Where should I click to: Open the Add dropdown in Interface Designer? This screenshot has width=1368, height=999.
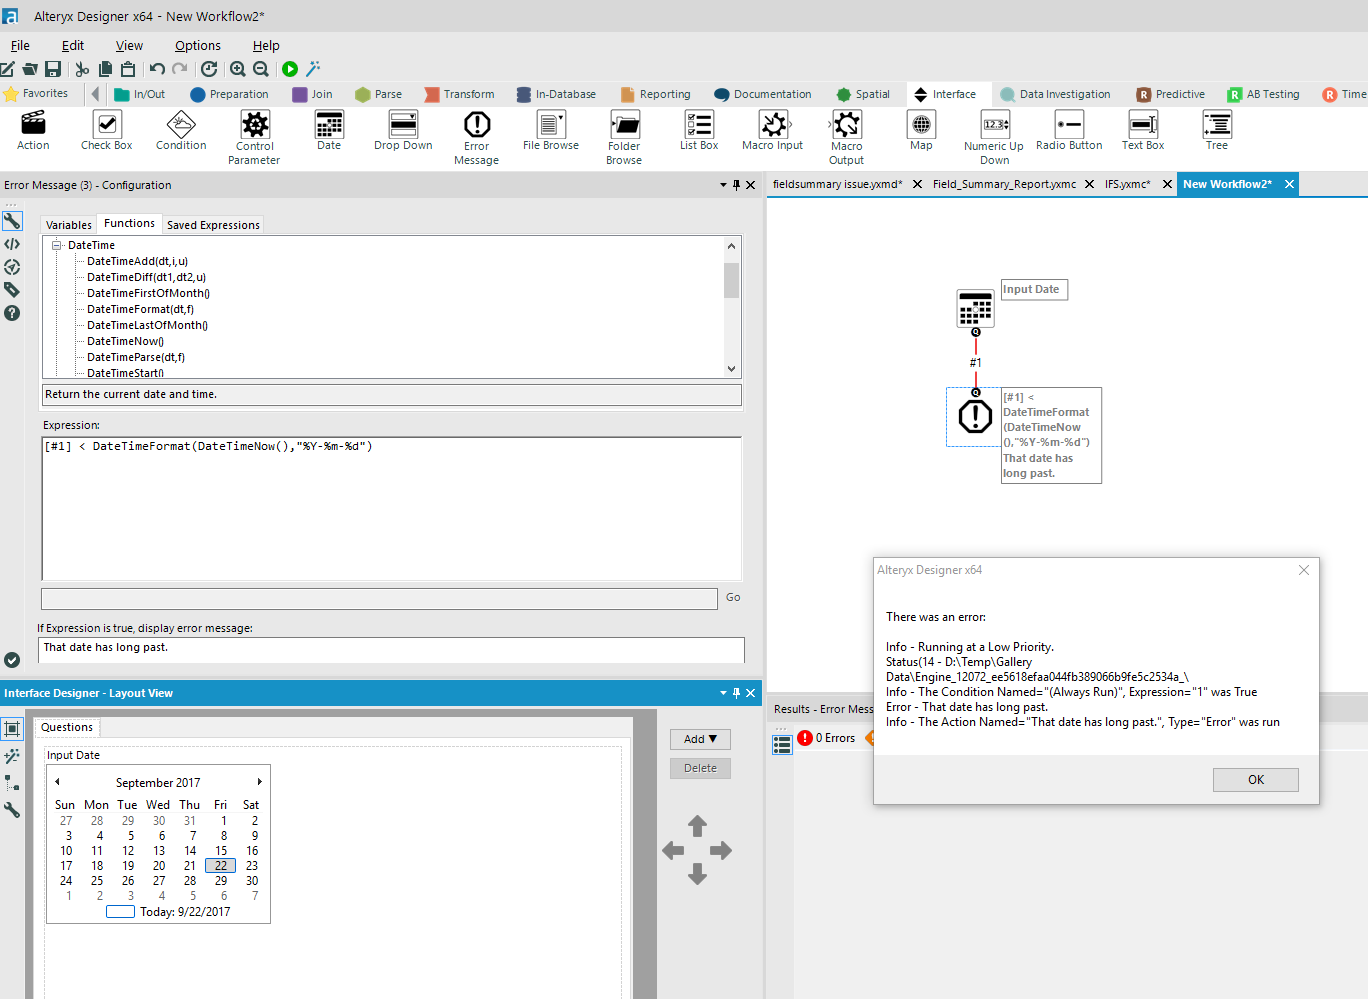coord(700,738)
